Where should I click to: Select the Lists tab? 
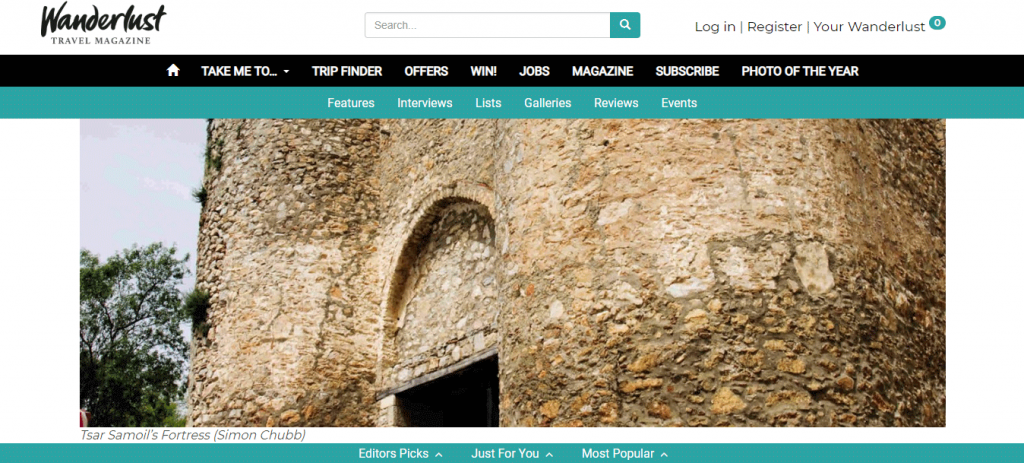(488, 103)
